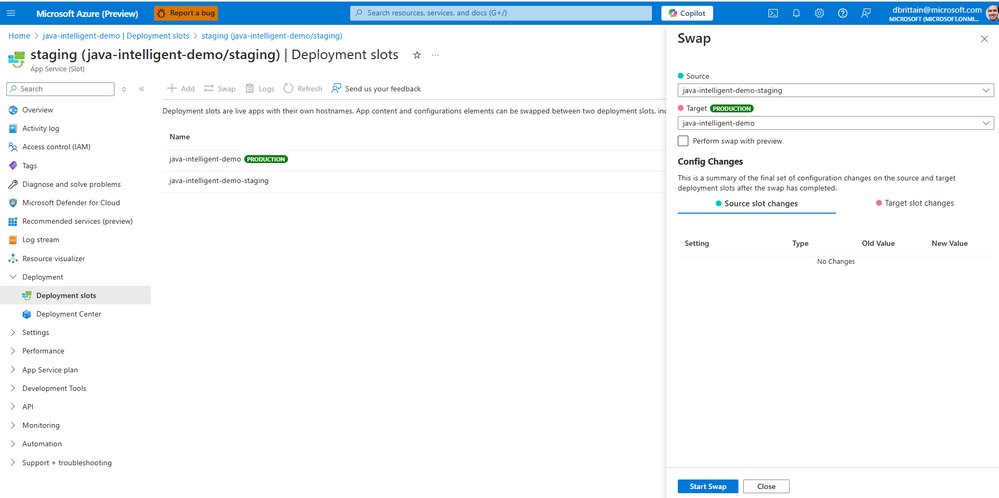The width and height of the screenshot is (999, 498).
Task: Click Start Swap button
Action: coord(708,487)
